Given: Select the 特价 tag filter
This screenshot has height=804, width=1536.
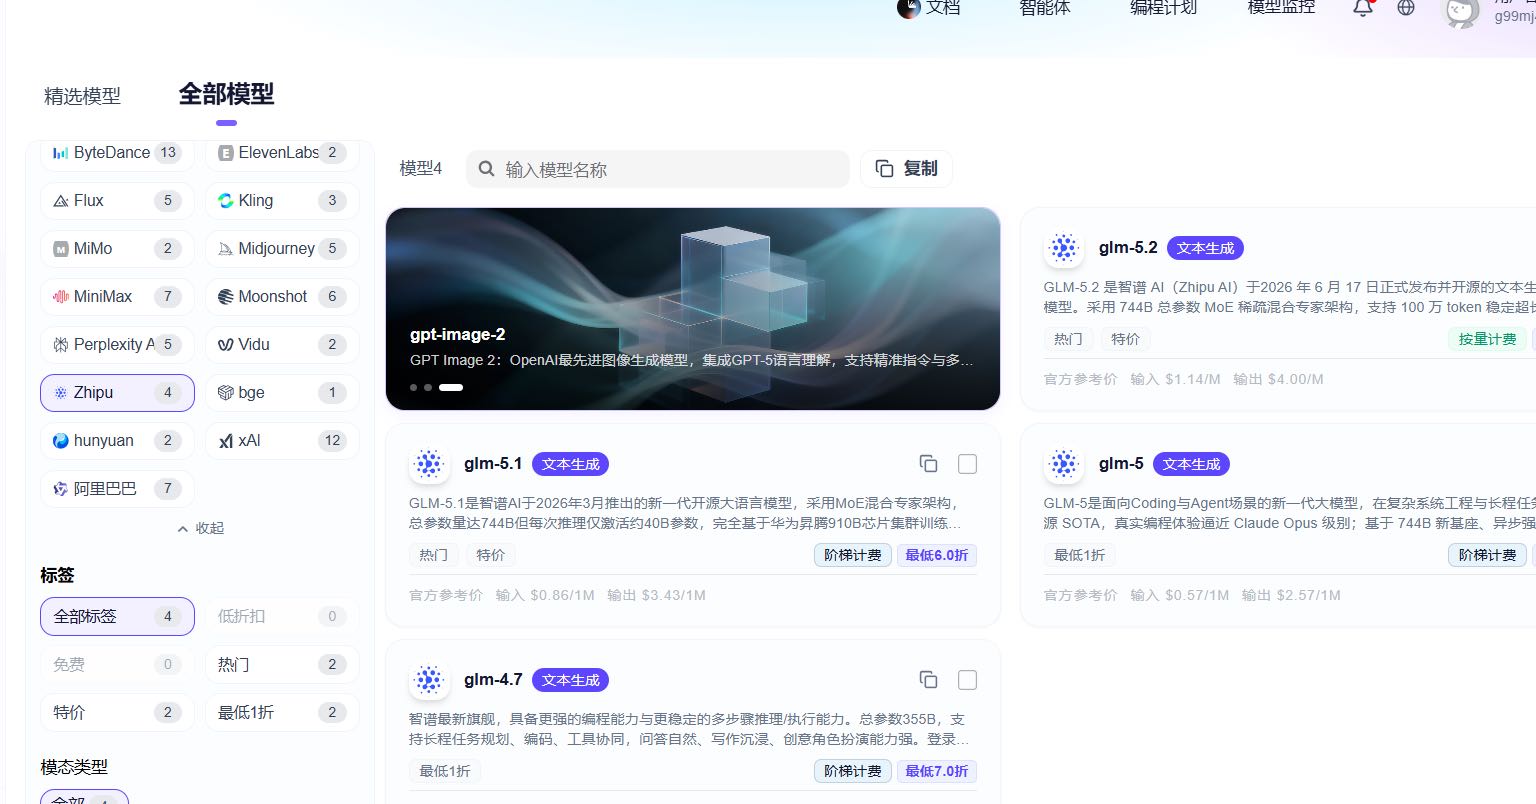Looking at the screenshot, I should coord(117,713).
